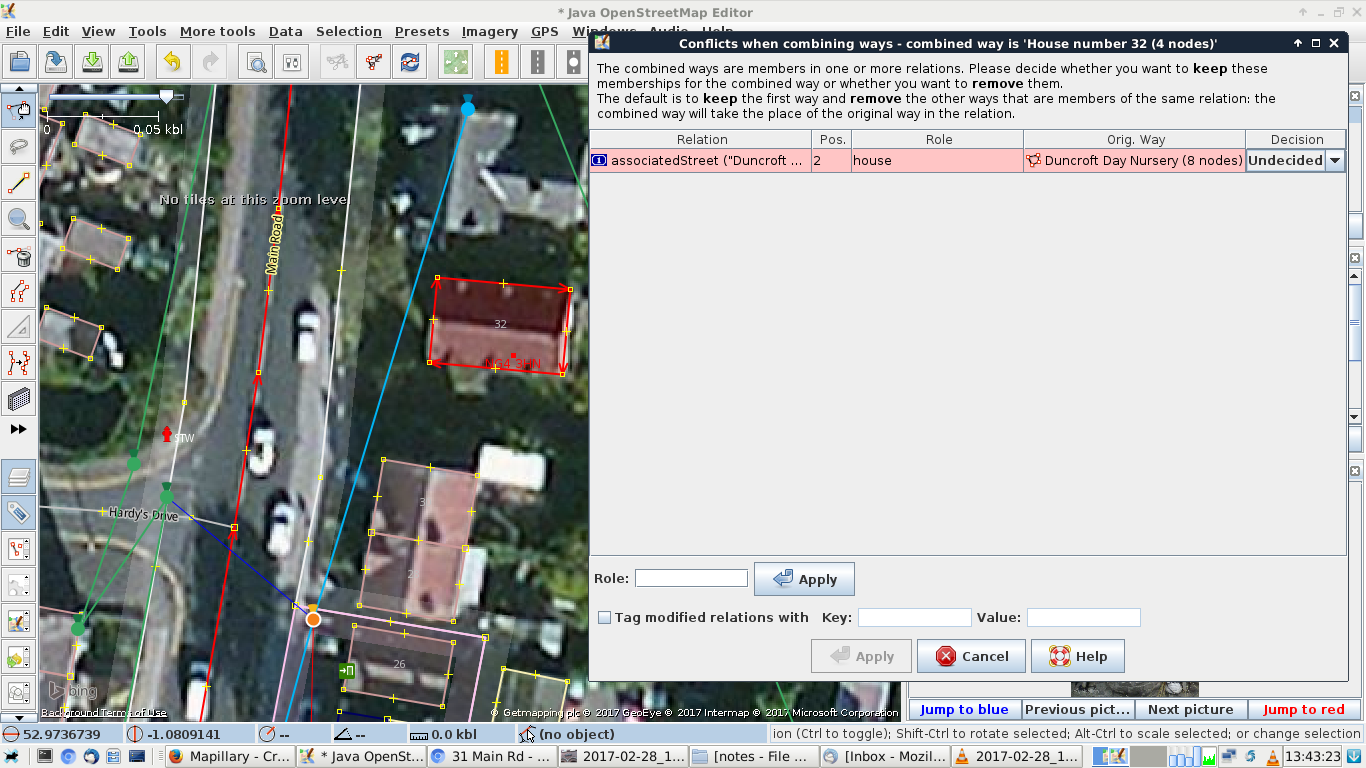Upload changes with green up arrow
Viewport: 1366px width, 768px height.
128,62
